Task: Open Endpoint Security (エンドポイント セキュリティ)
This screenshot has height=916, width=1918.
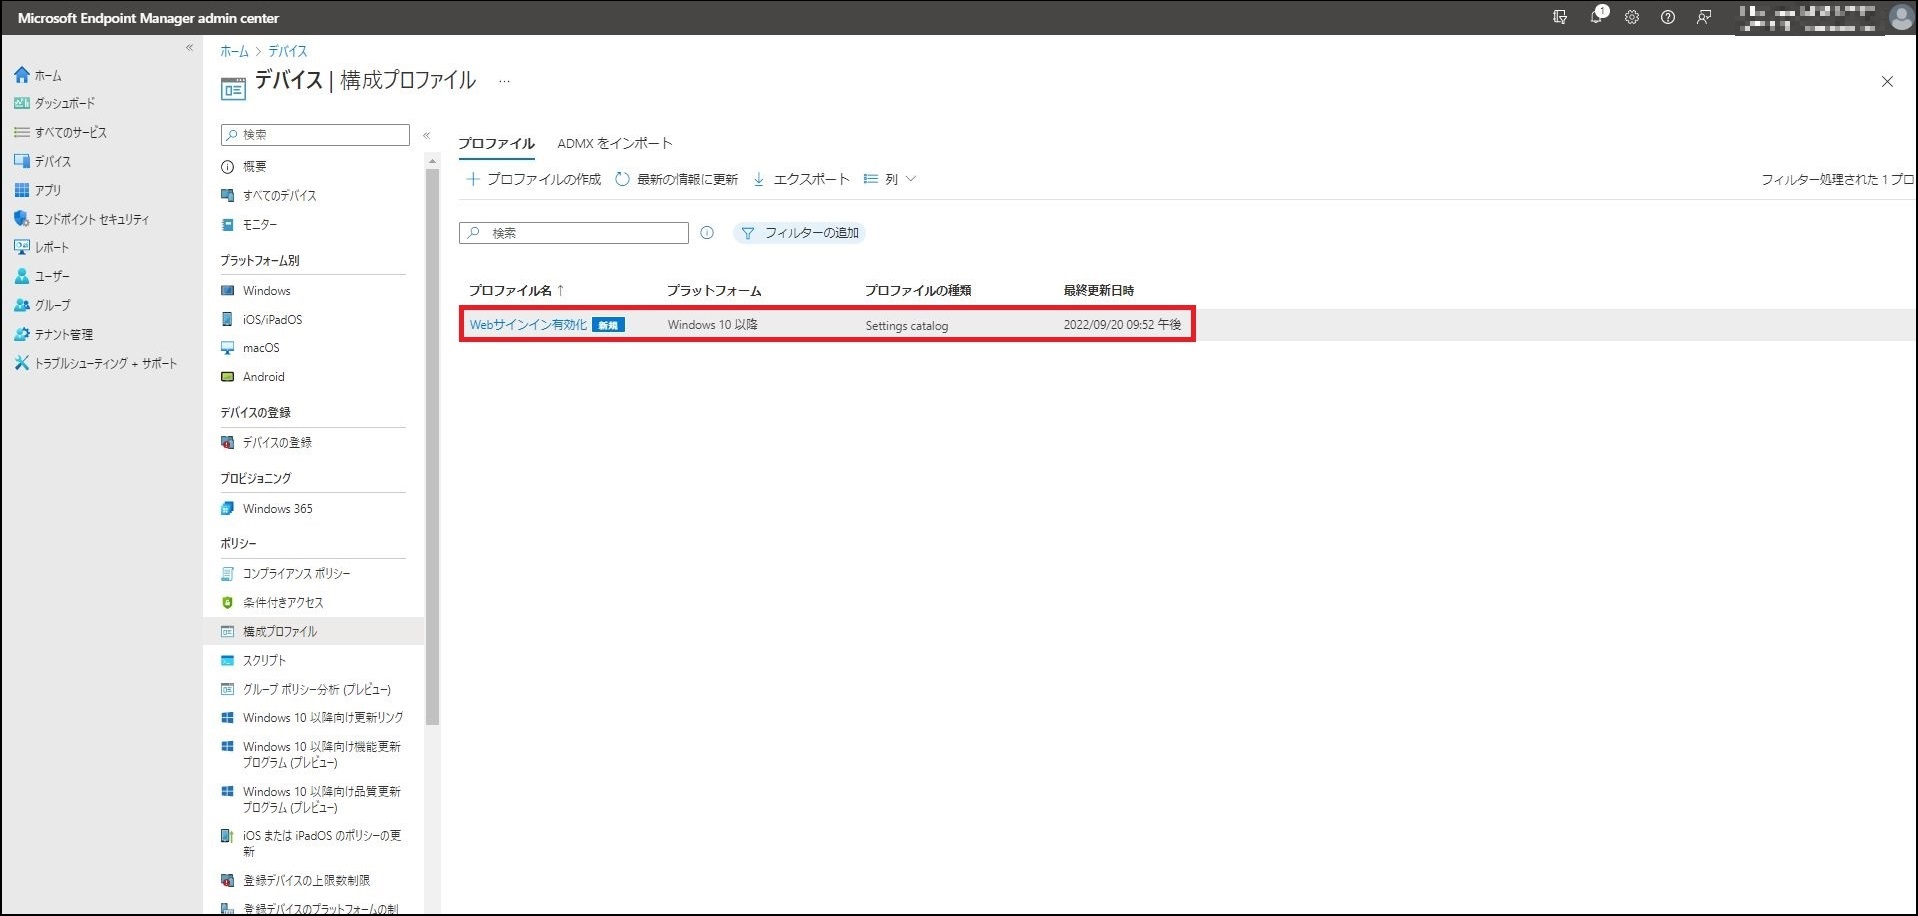Action: click(81, 219)
